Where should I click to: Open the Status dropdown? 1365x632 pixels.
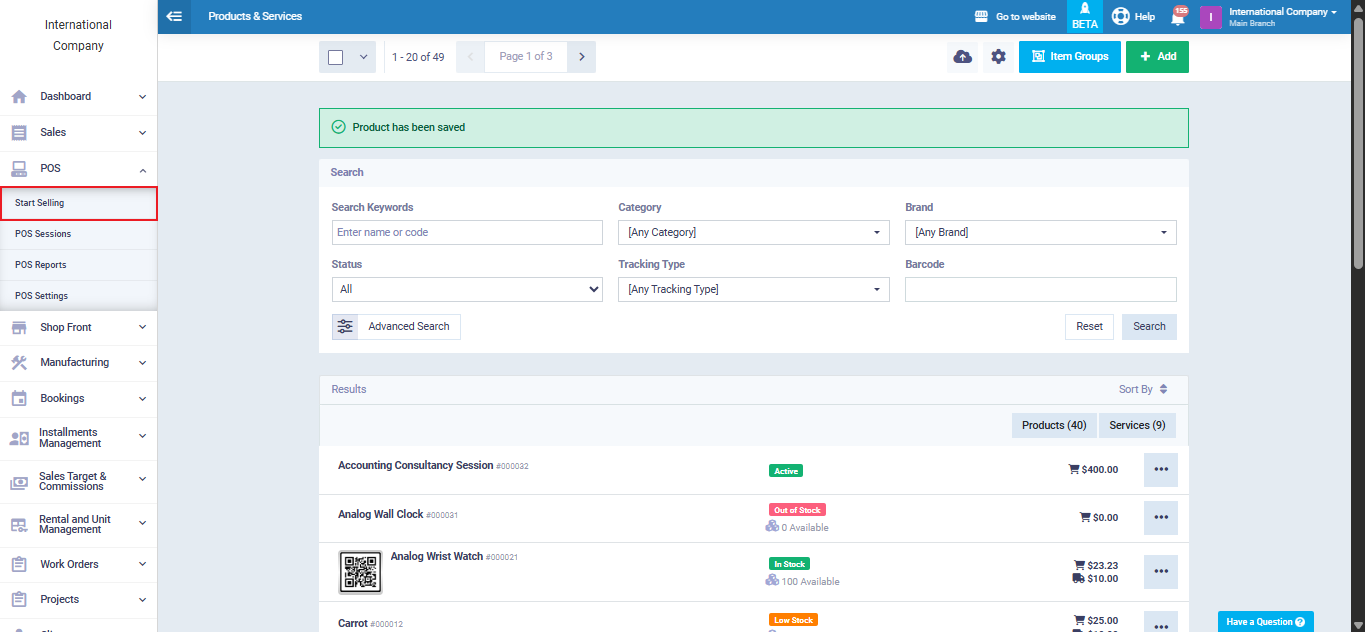coord(467,289)
